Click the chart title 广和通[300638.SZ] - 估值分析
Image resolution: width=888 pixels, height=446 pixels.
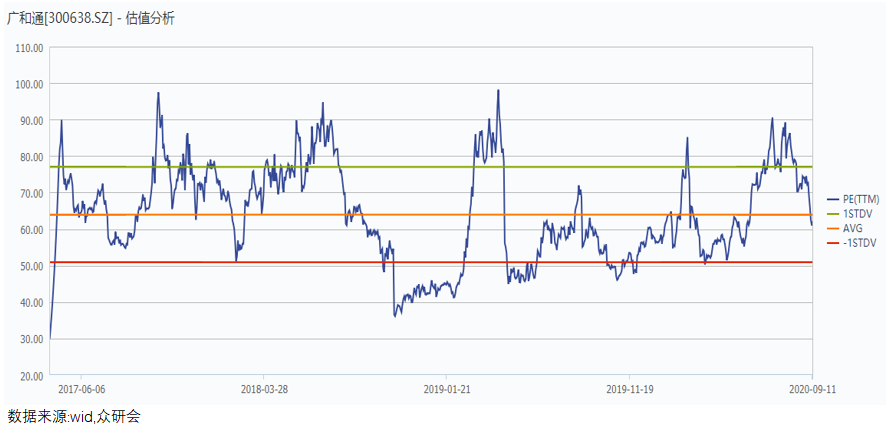91,19
